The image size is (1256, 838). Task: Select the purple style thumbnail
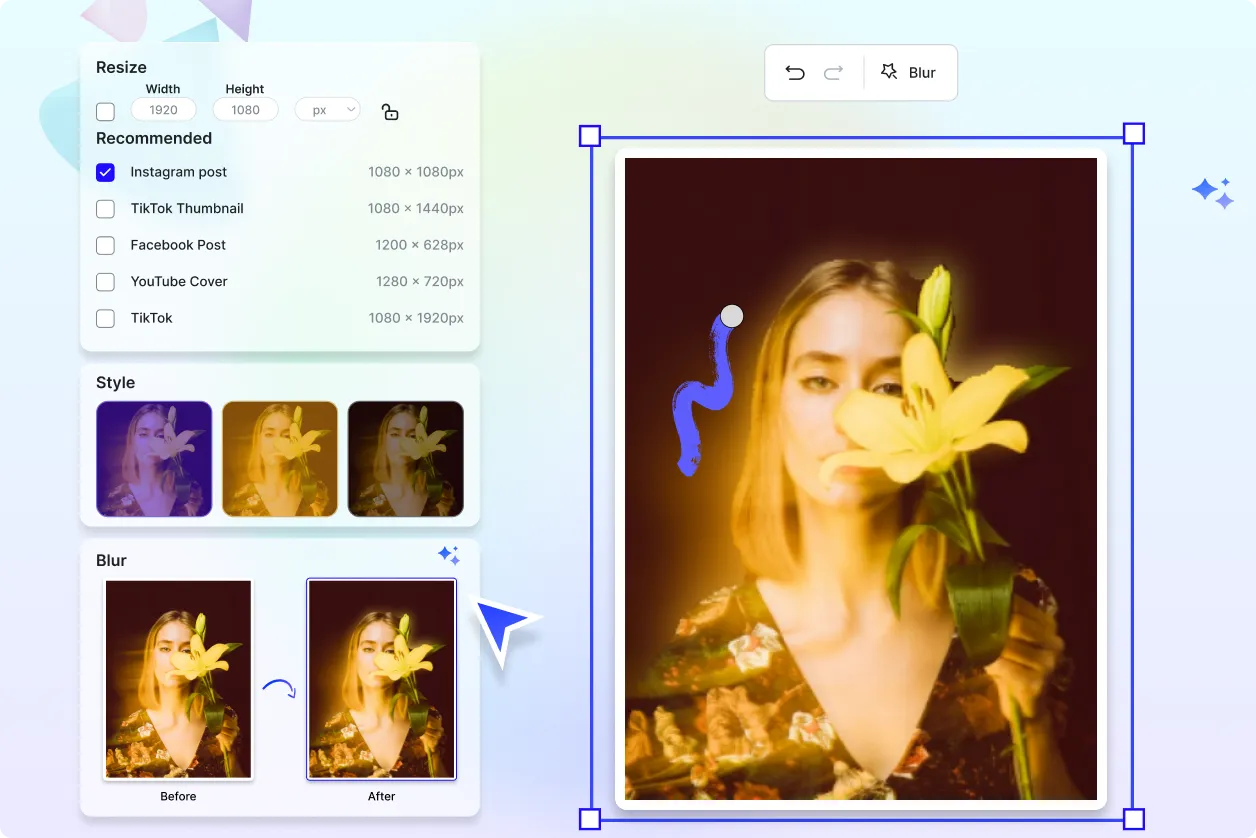[x=154, y=459]
